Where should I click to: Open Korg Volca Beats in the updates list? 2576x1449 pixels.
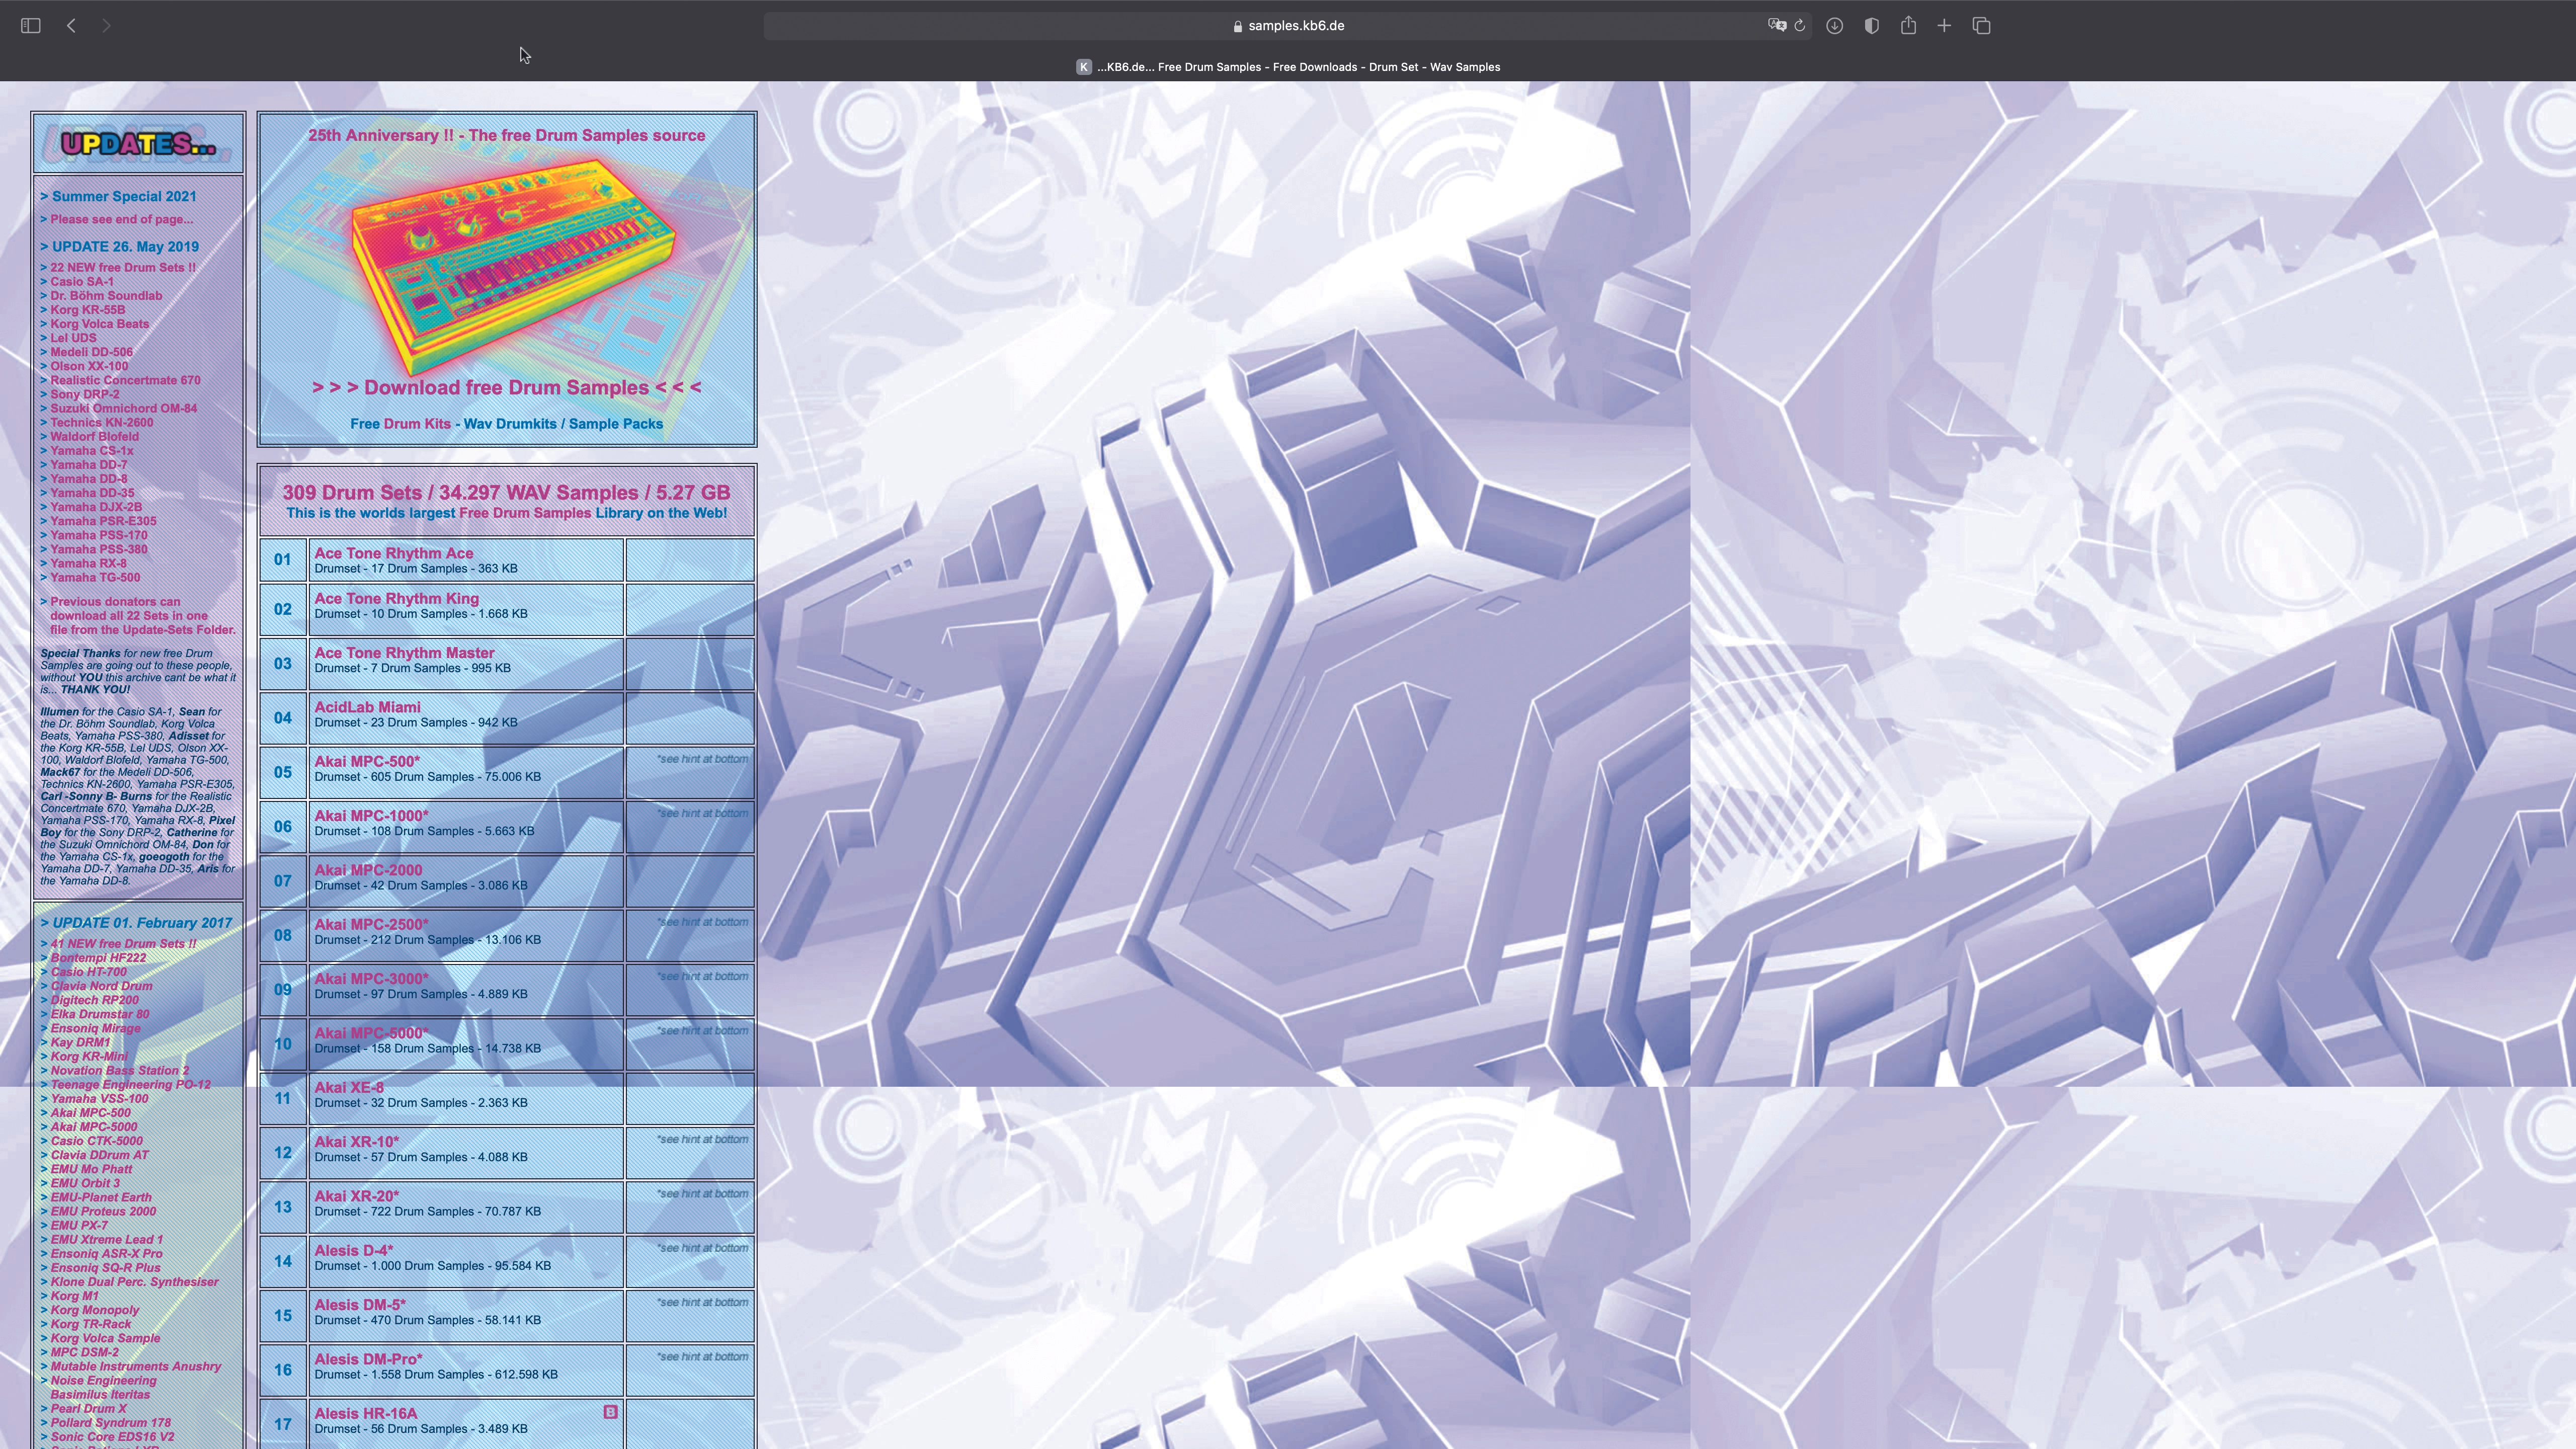pyautogui.click(x=99, y=324)
